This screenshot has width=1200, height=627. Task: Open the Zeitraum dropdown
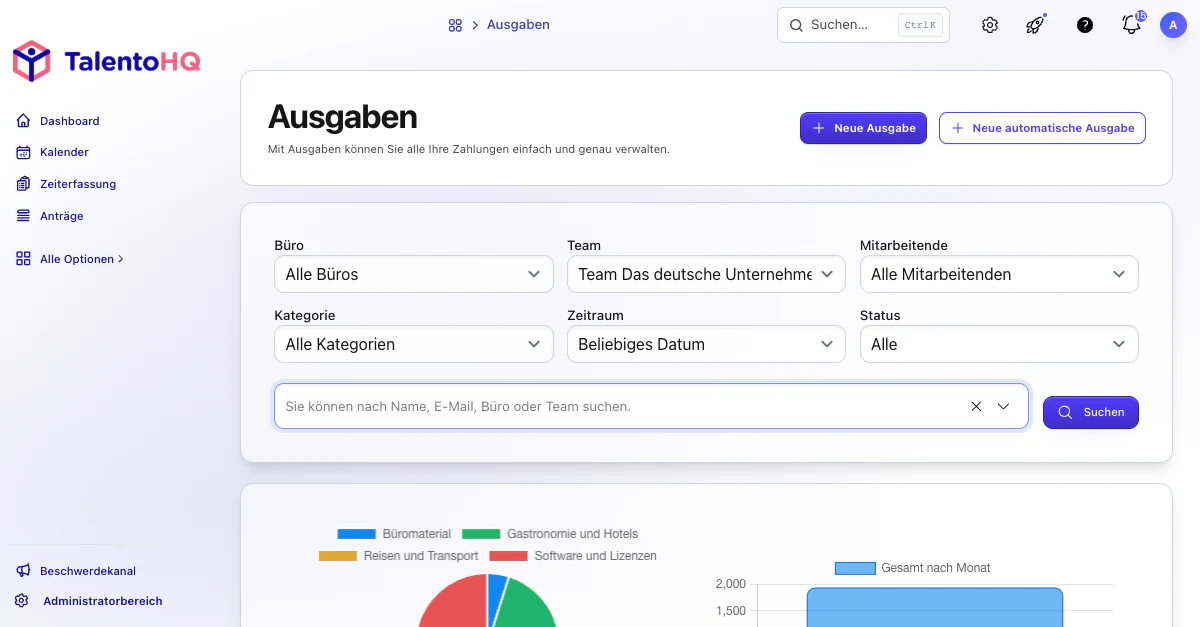coord(706,344)
